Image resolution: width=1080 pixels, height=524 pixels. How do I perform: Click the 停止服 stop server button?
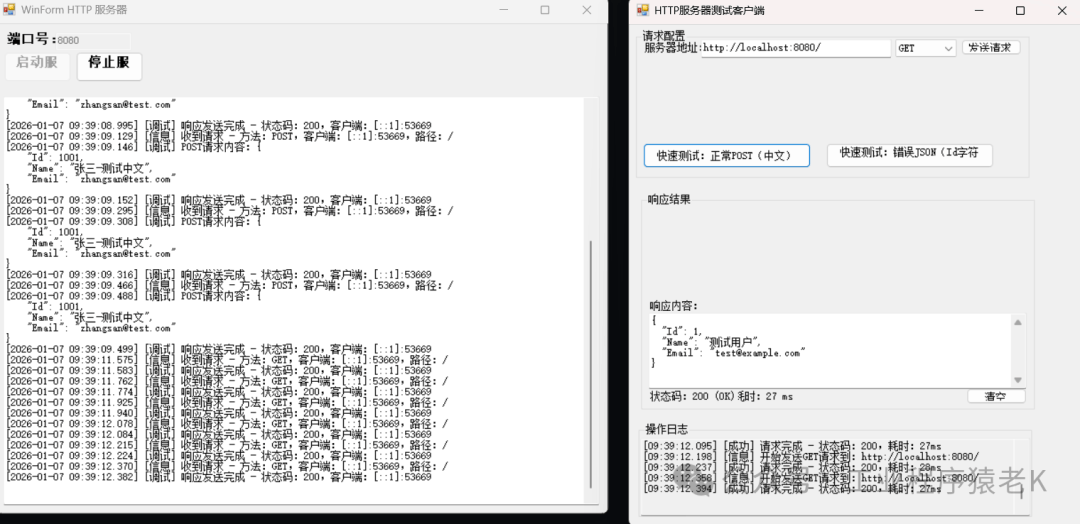(x=109, y=65)
